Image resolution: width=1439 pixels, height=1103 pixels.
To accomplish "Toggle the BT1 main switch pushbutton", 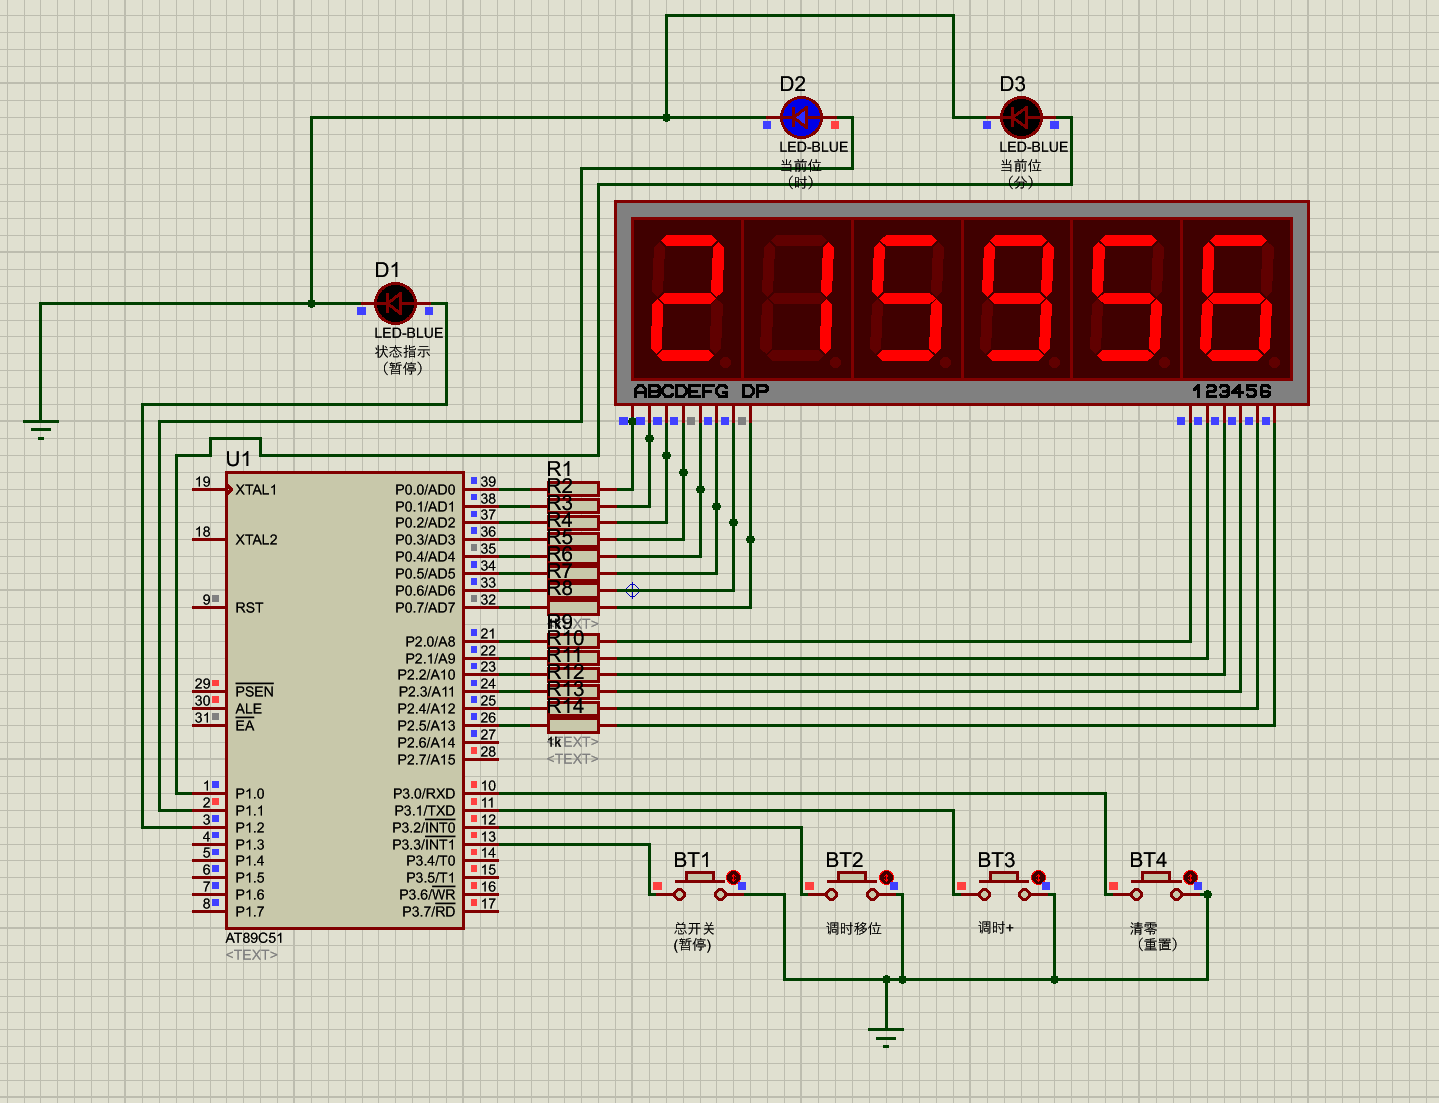I will click(700, 886).
